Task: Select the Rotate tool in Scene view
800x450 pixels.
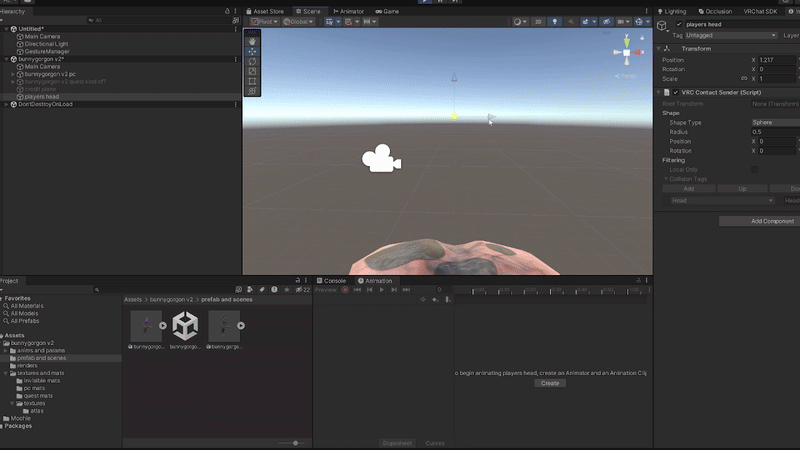Action: point(252,61)
